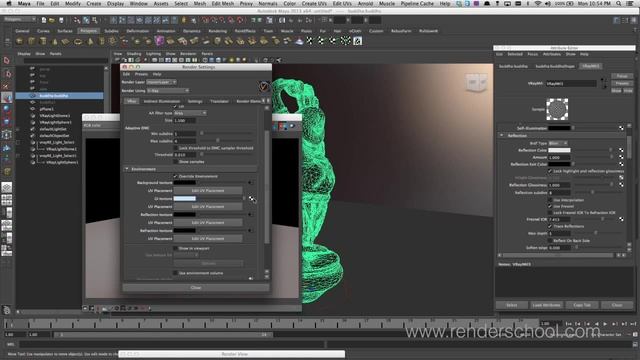Click the polygon cube shelf icon
Screen dimensions: 640x360
(x=31, y=41)
